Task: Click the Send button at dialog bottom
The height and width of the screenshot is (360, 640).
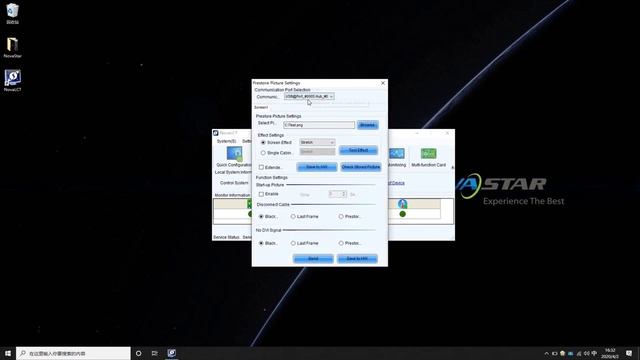Action: tap(313, 259)
